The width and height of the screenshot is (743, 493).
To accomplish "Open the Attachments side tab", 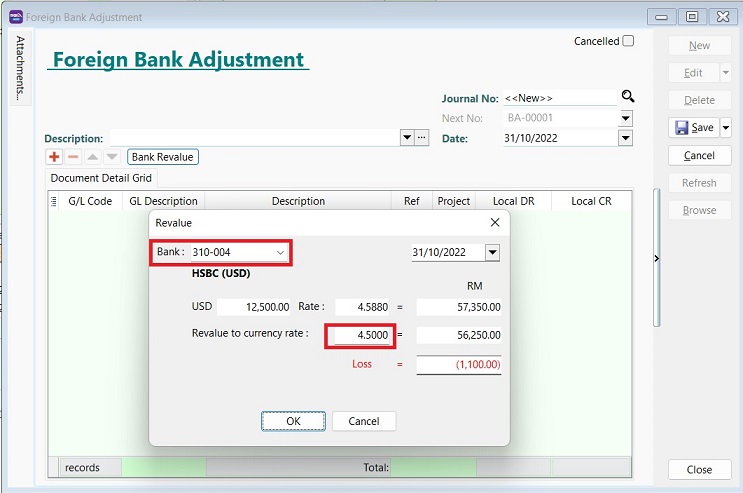I will tap(20, 68).
